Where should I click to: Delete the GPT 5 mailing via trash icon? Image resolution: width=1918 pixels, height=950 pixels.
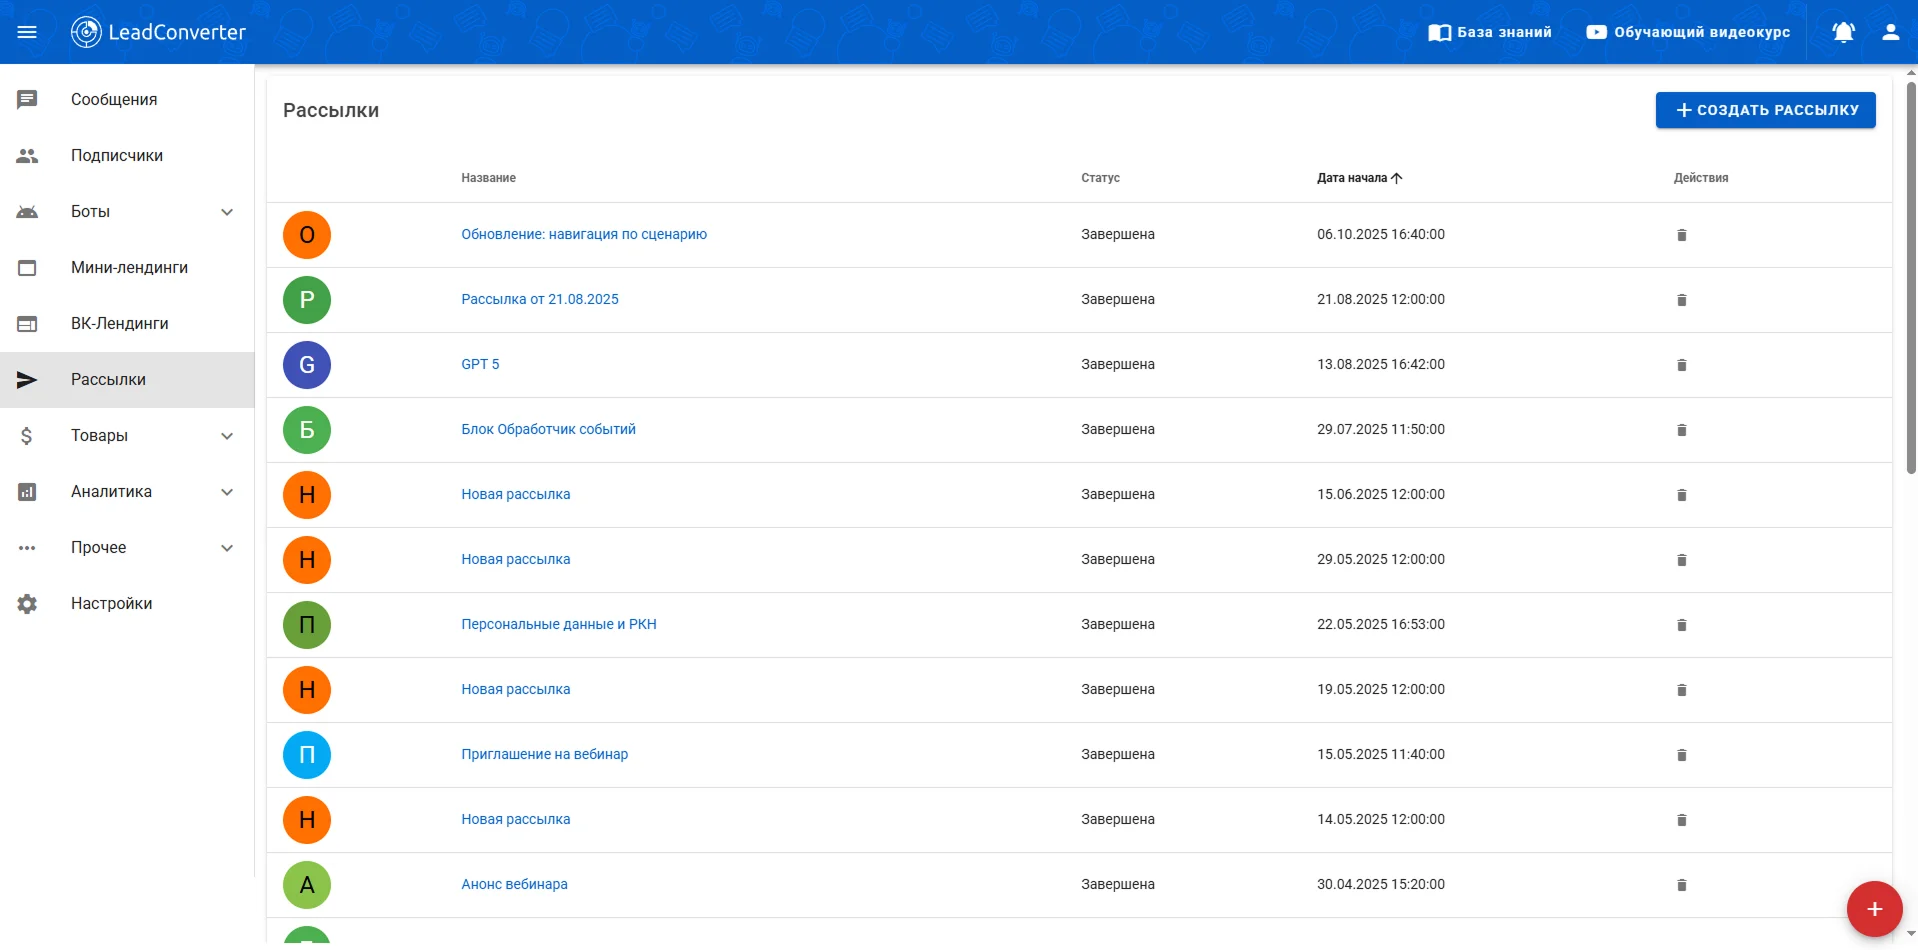click(1681, 365)
